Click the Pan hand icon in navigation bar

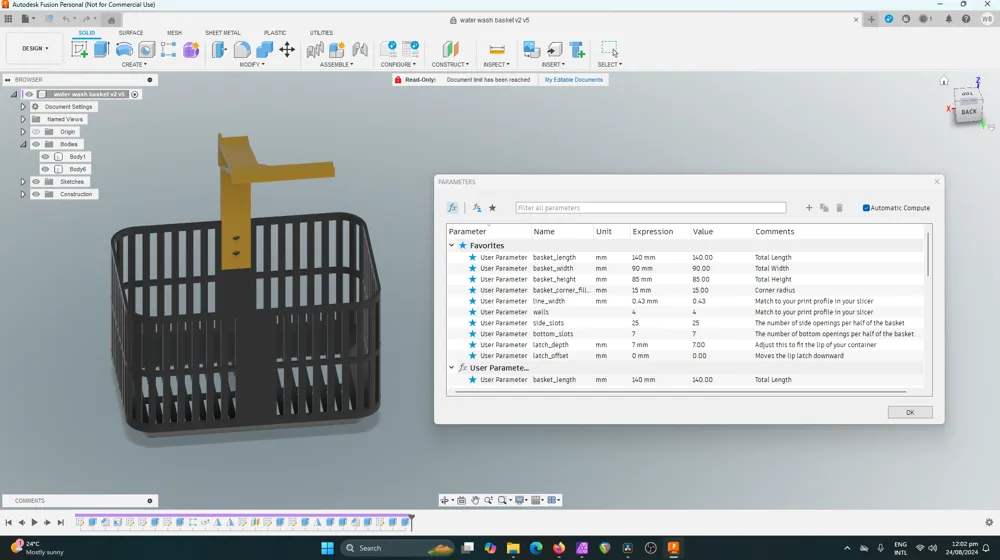475,501
